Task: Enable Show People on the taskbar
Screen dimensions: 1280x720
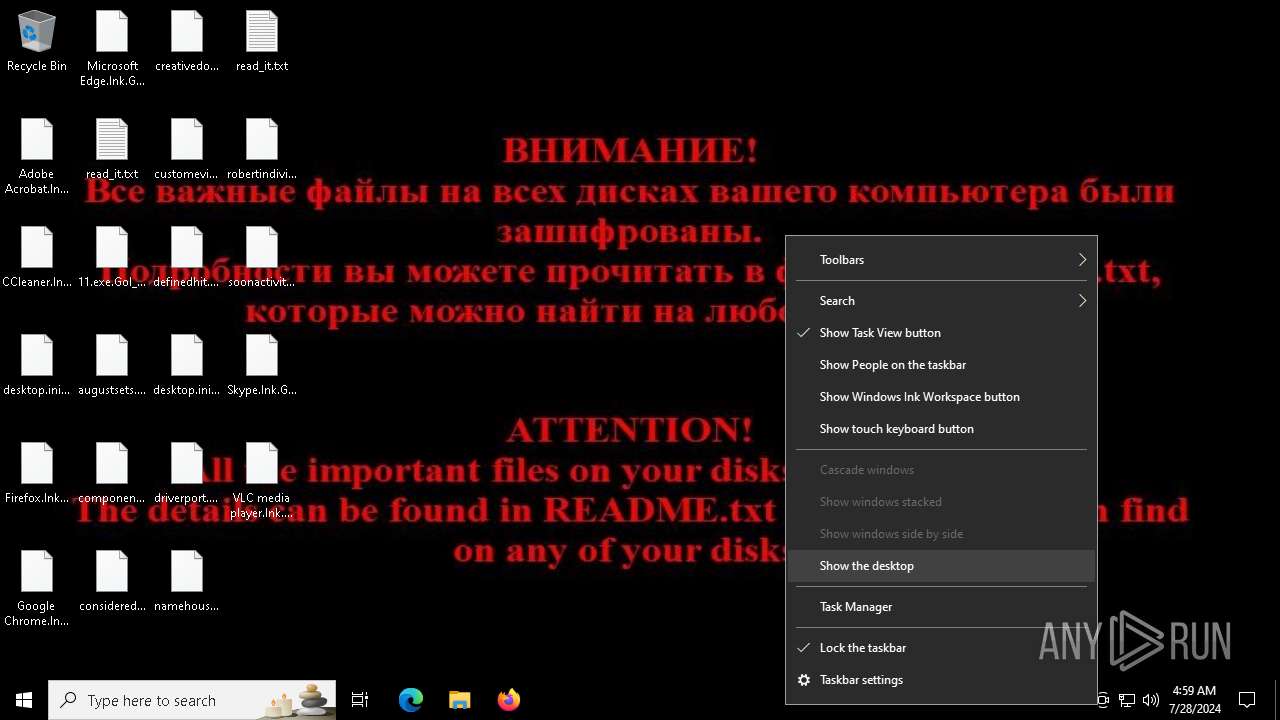Action: click(x=941, y=365)
